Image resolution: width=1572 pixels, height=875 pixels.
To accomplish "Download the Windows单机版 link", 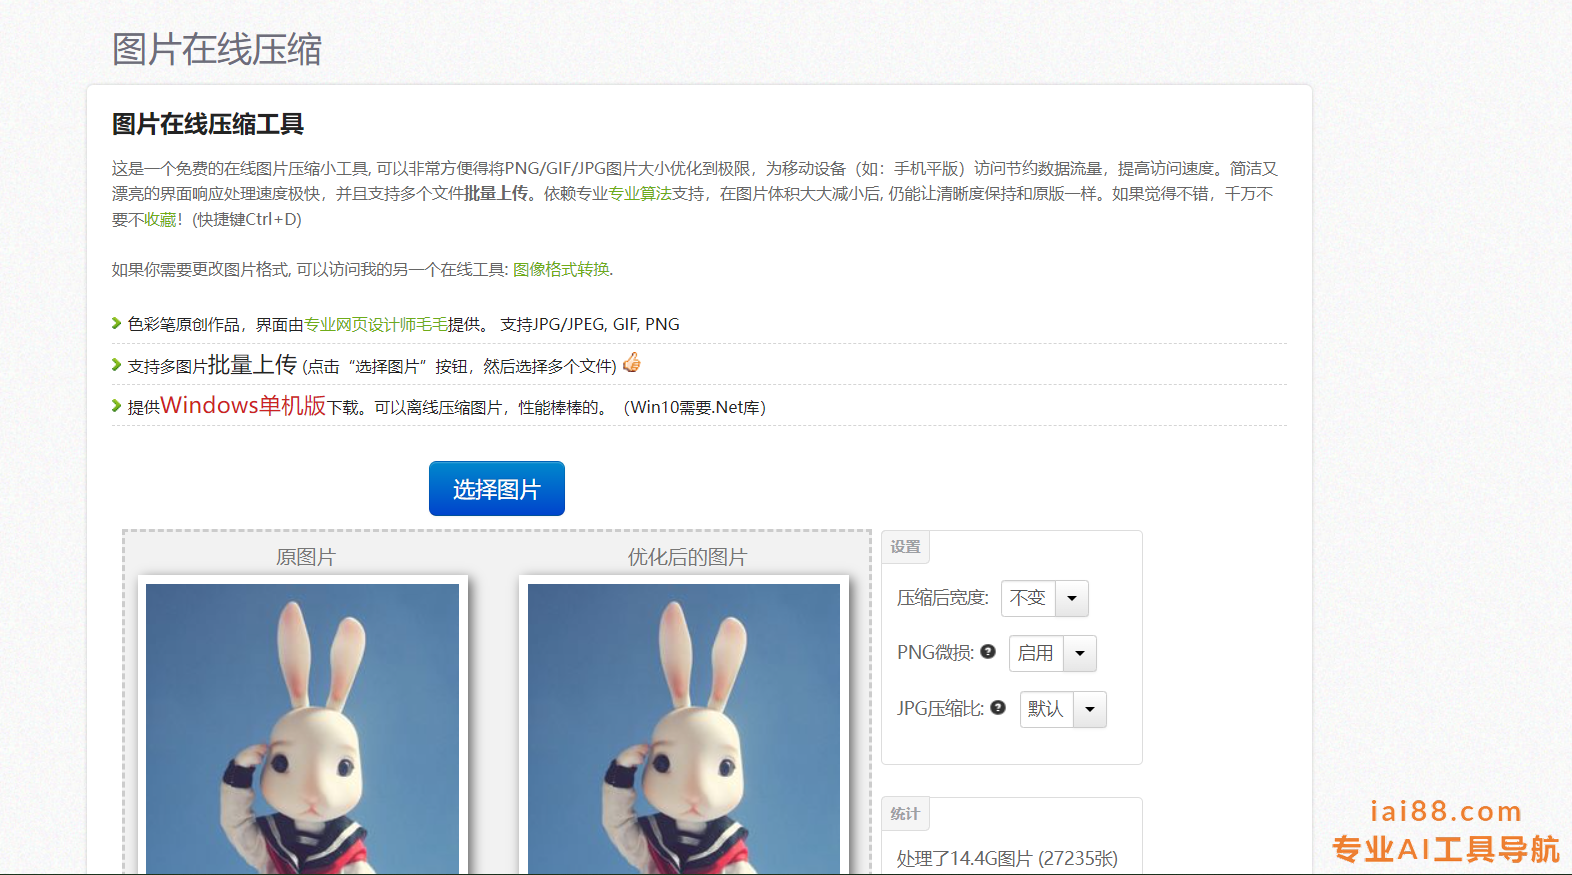I will pos(243,405).
